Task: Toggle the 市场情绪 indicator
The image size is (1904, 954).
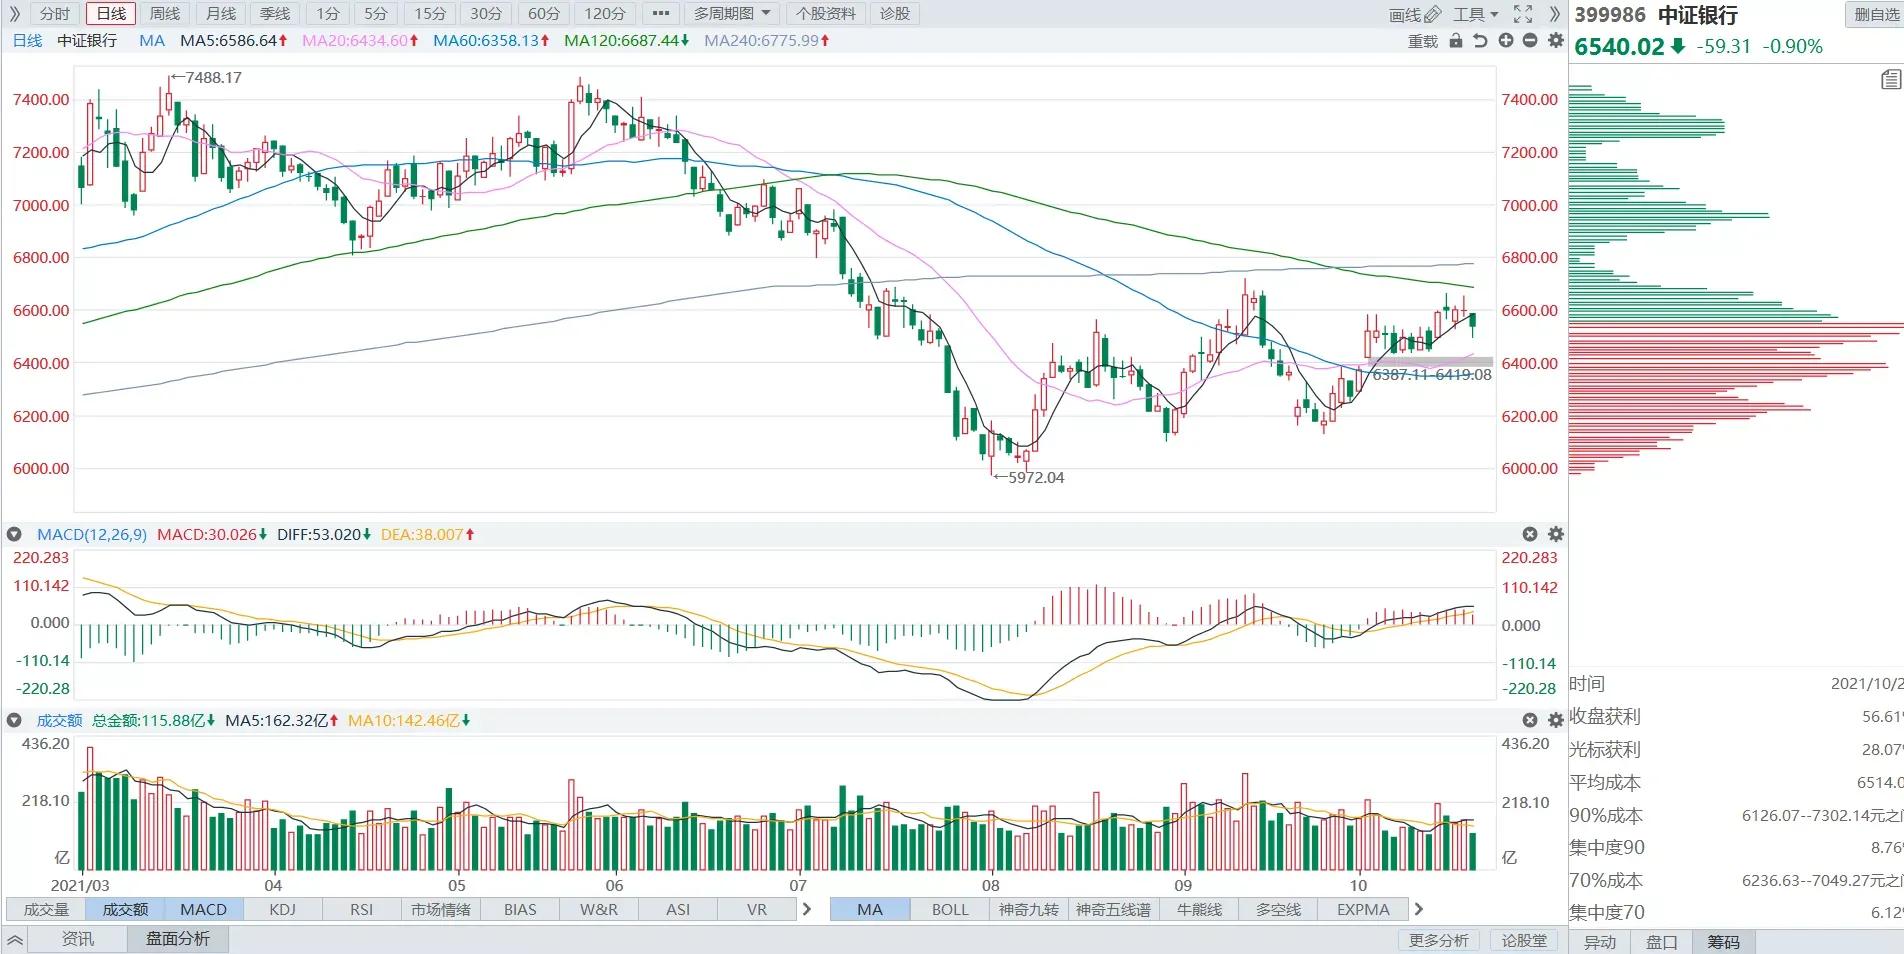Action: pyautogui.click(x=441, y=909)
